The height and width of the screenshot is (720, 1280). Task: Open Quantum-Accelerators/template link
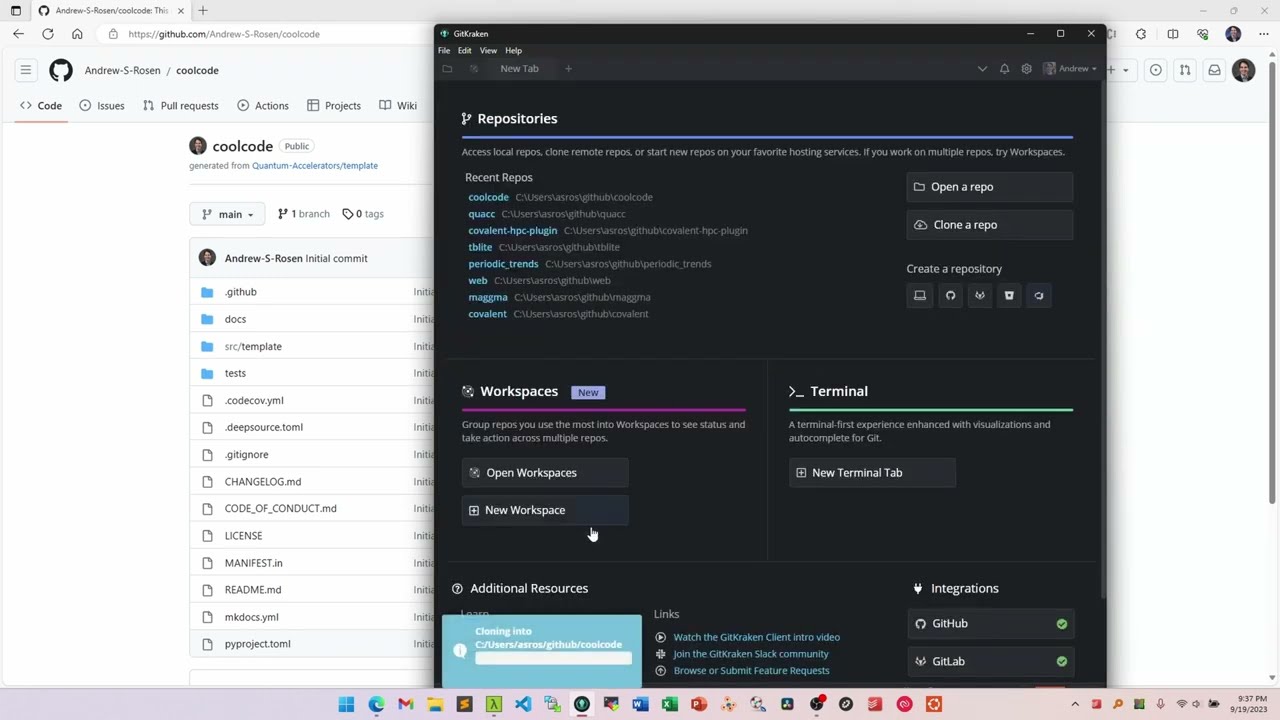tap(315, 166)
